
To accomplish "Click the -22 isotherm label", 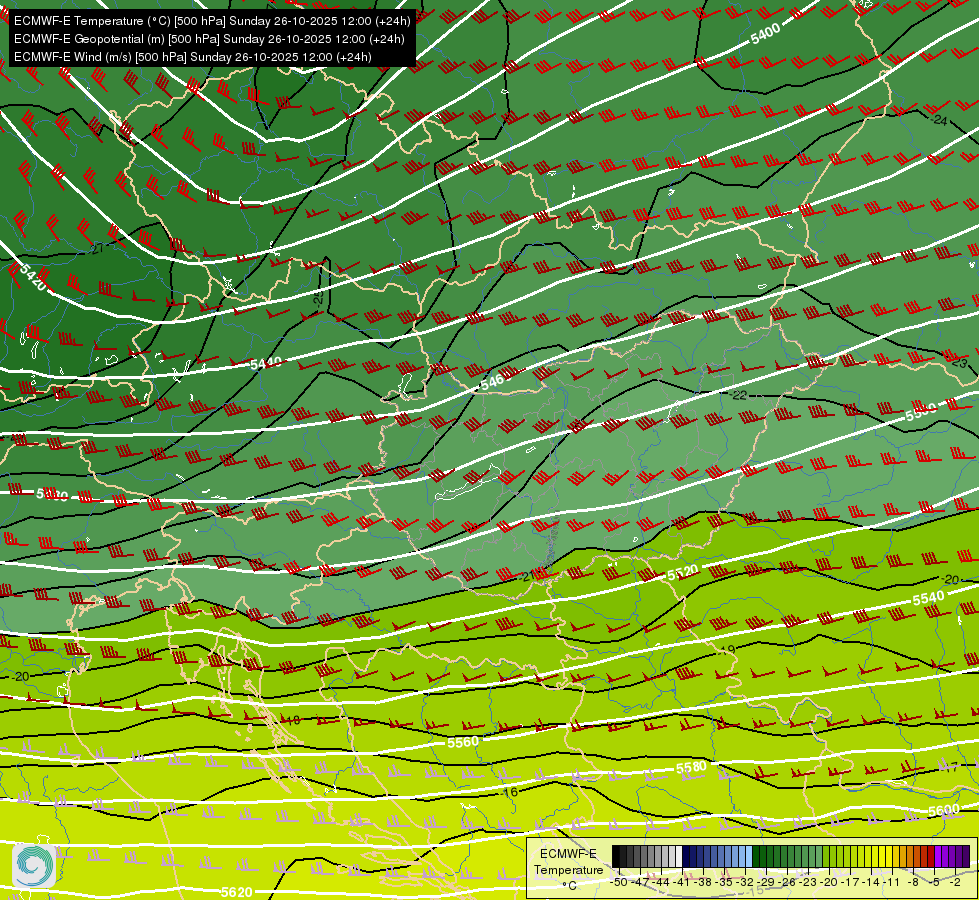I will tap(738, 395).
